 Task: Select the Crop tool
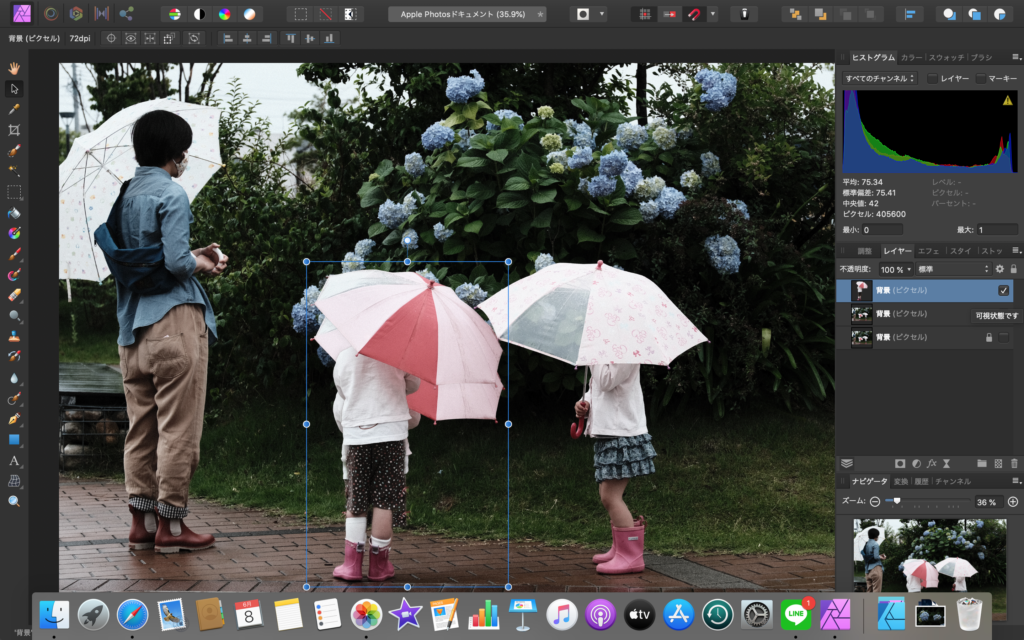coord(13,132)
